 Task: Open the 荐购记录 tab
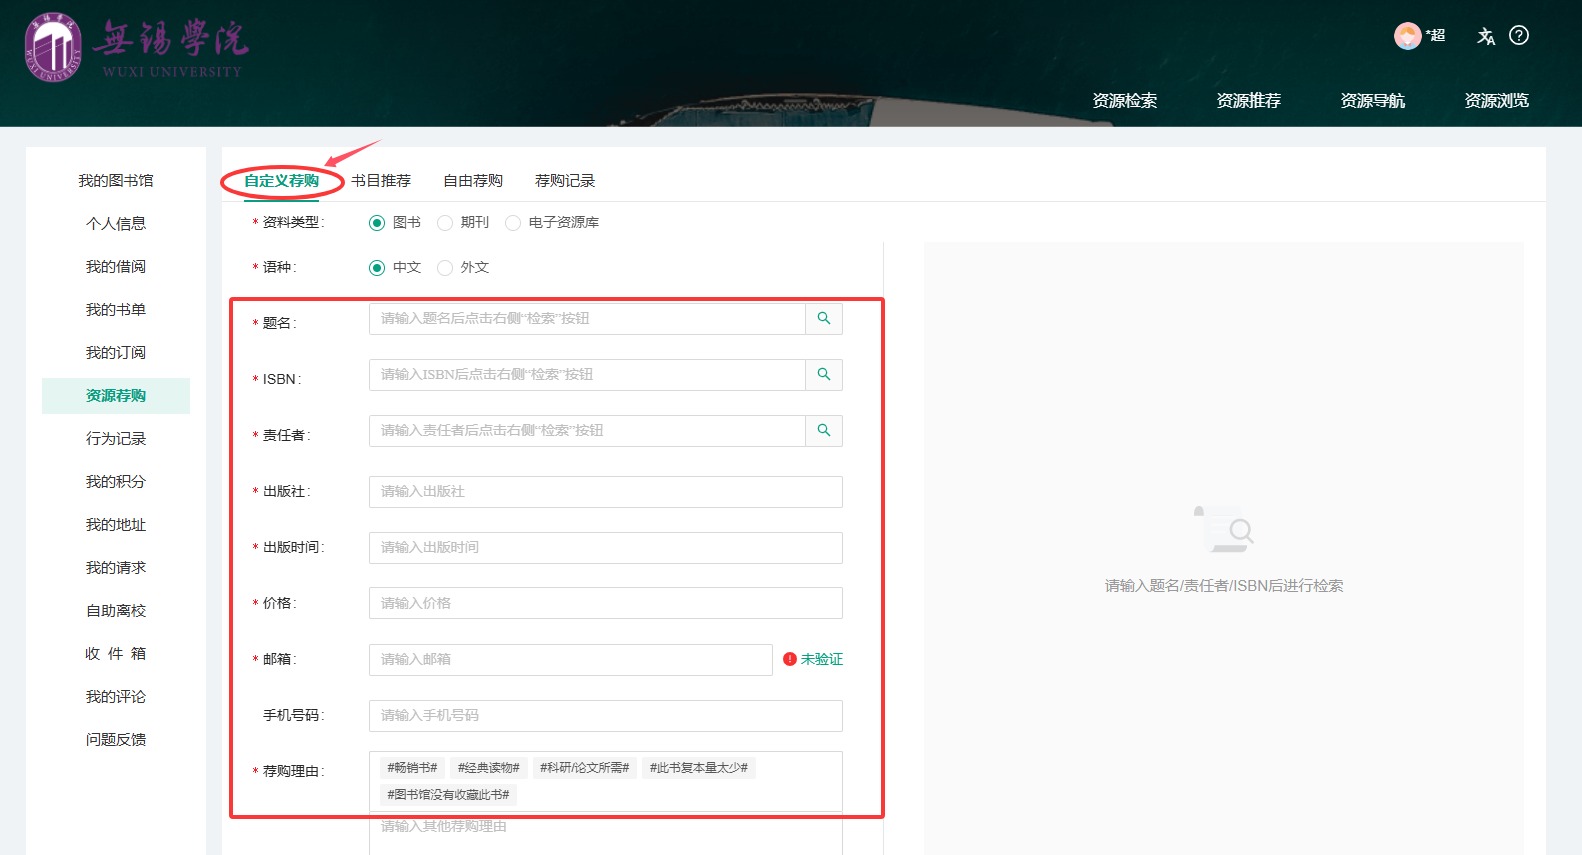(565, 181)
